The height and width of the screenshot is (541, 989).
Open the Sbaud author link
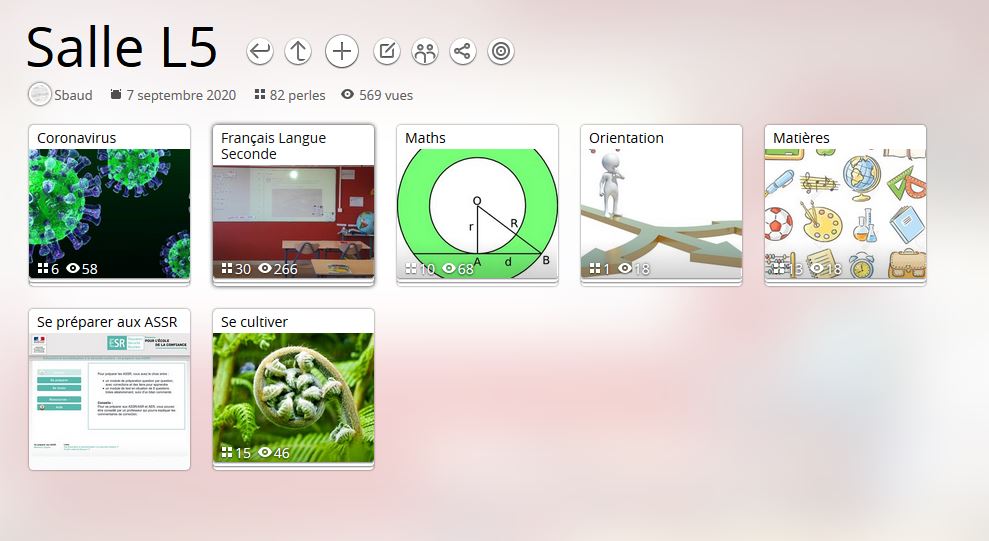pyautogui.click(x=73, y=95)
